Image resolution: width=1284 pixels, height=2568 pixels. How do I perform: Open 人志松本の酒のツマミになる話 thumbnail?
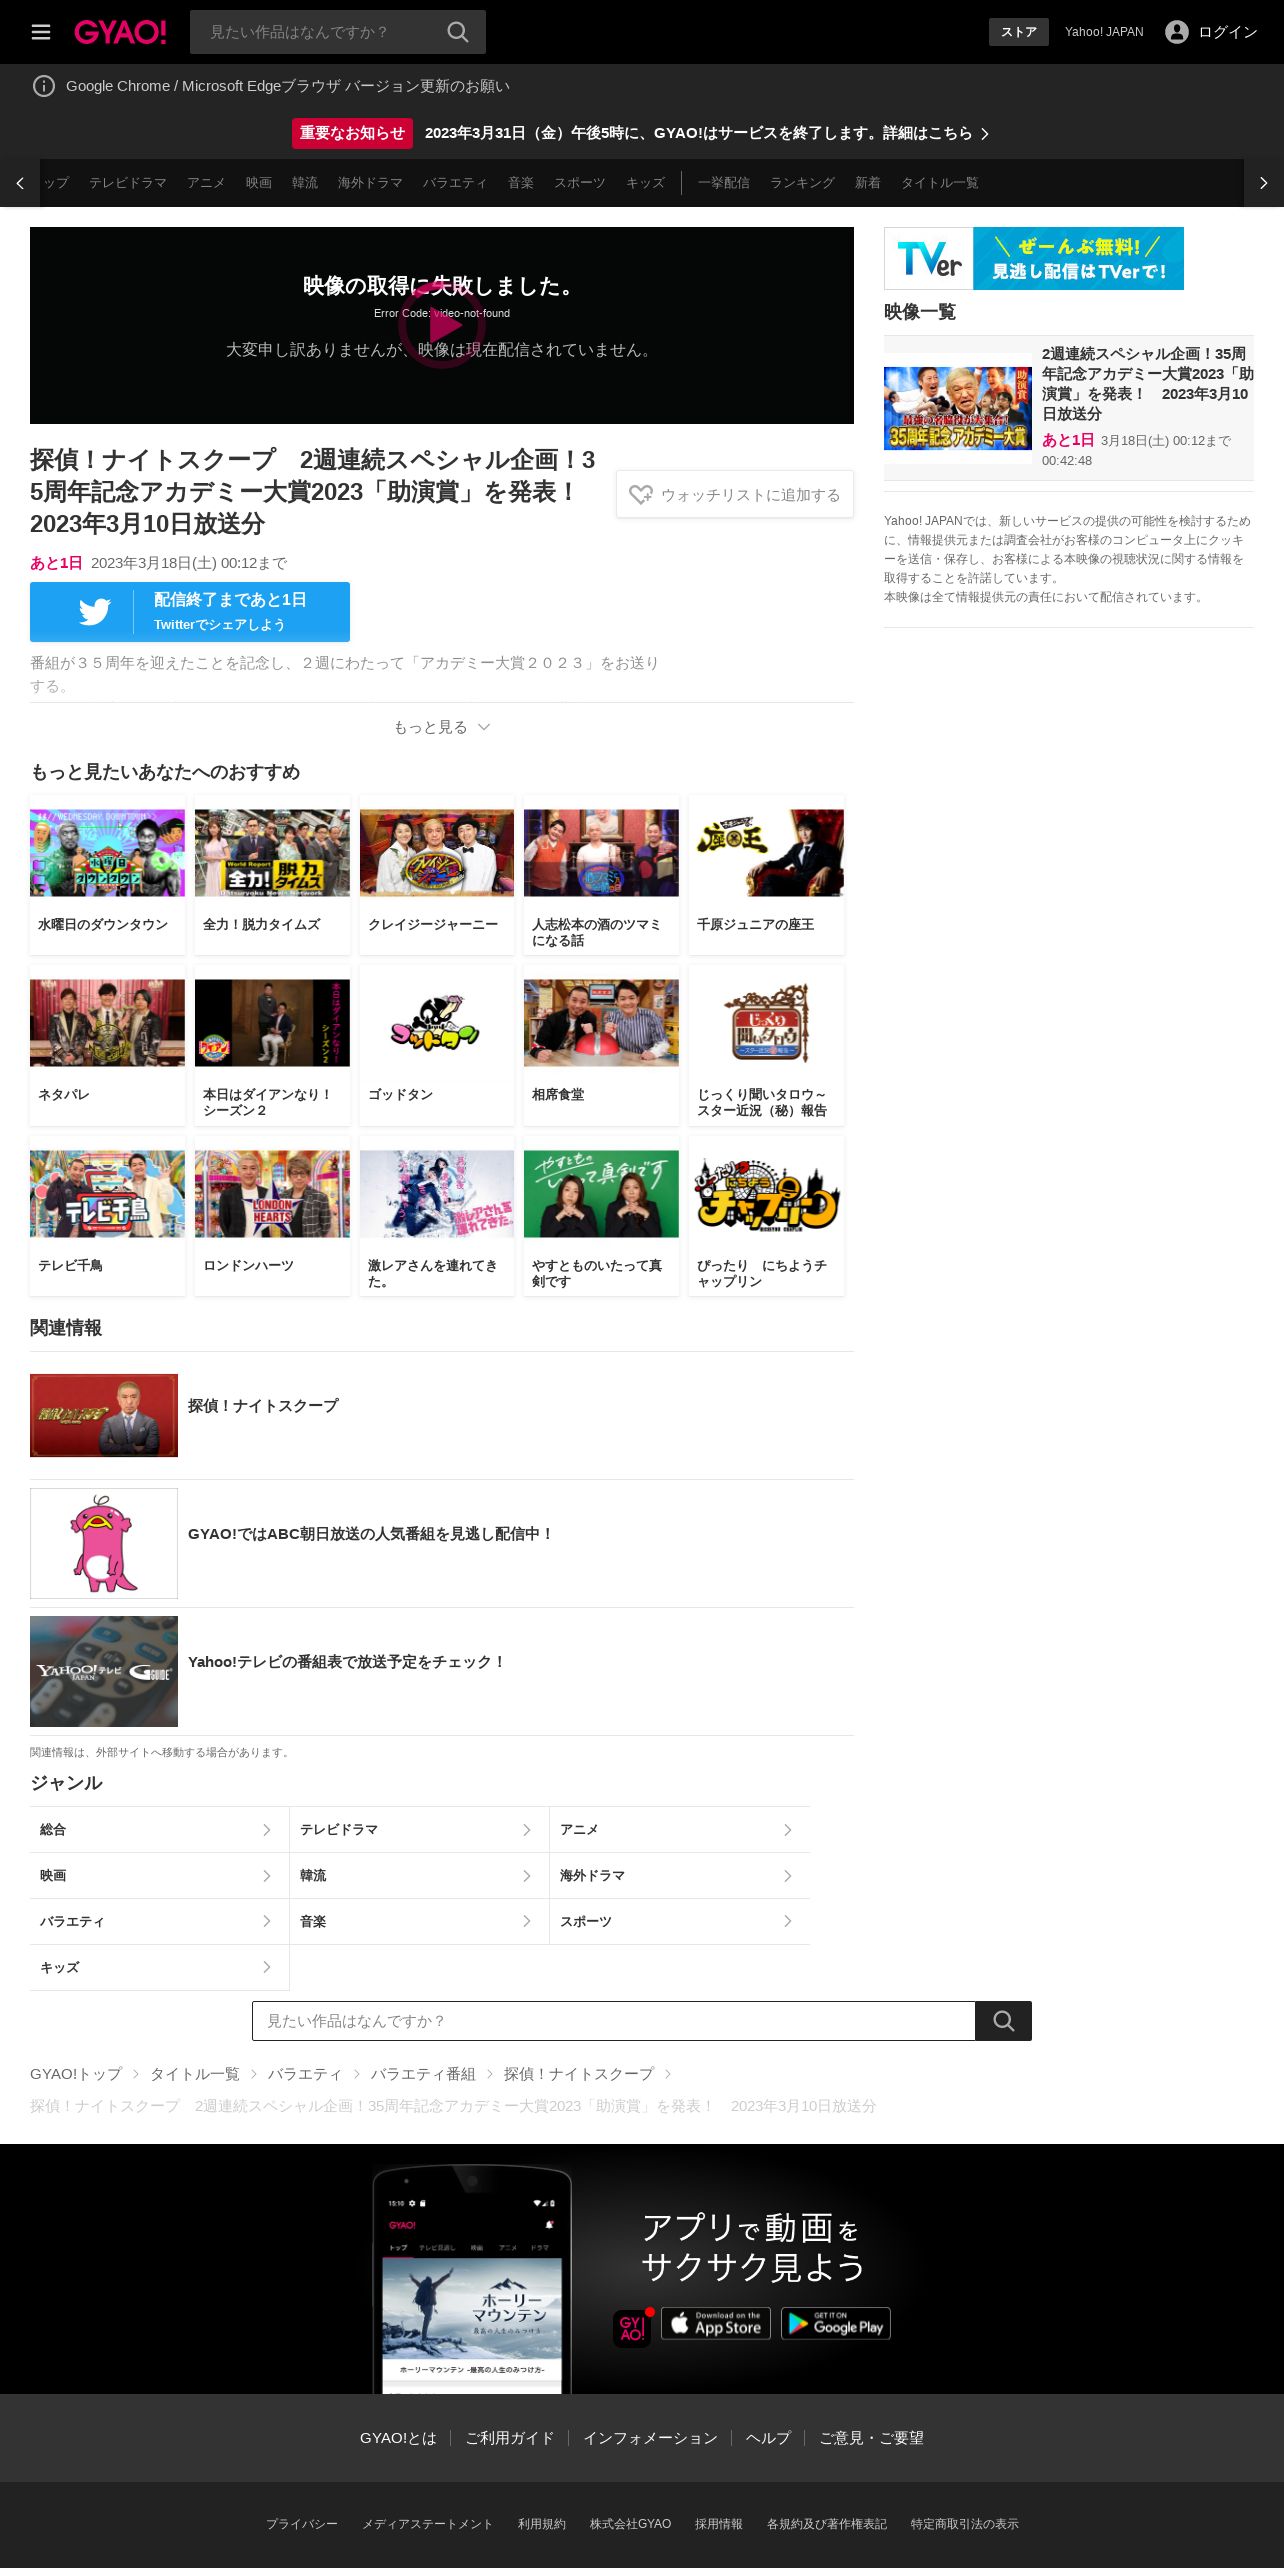point(601,853)
